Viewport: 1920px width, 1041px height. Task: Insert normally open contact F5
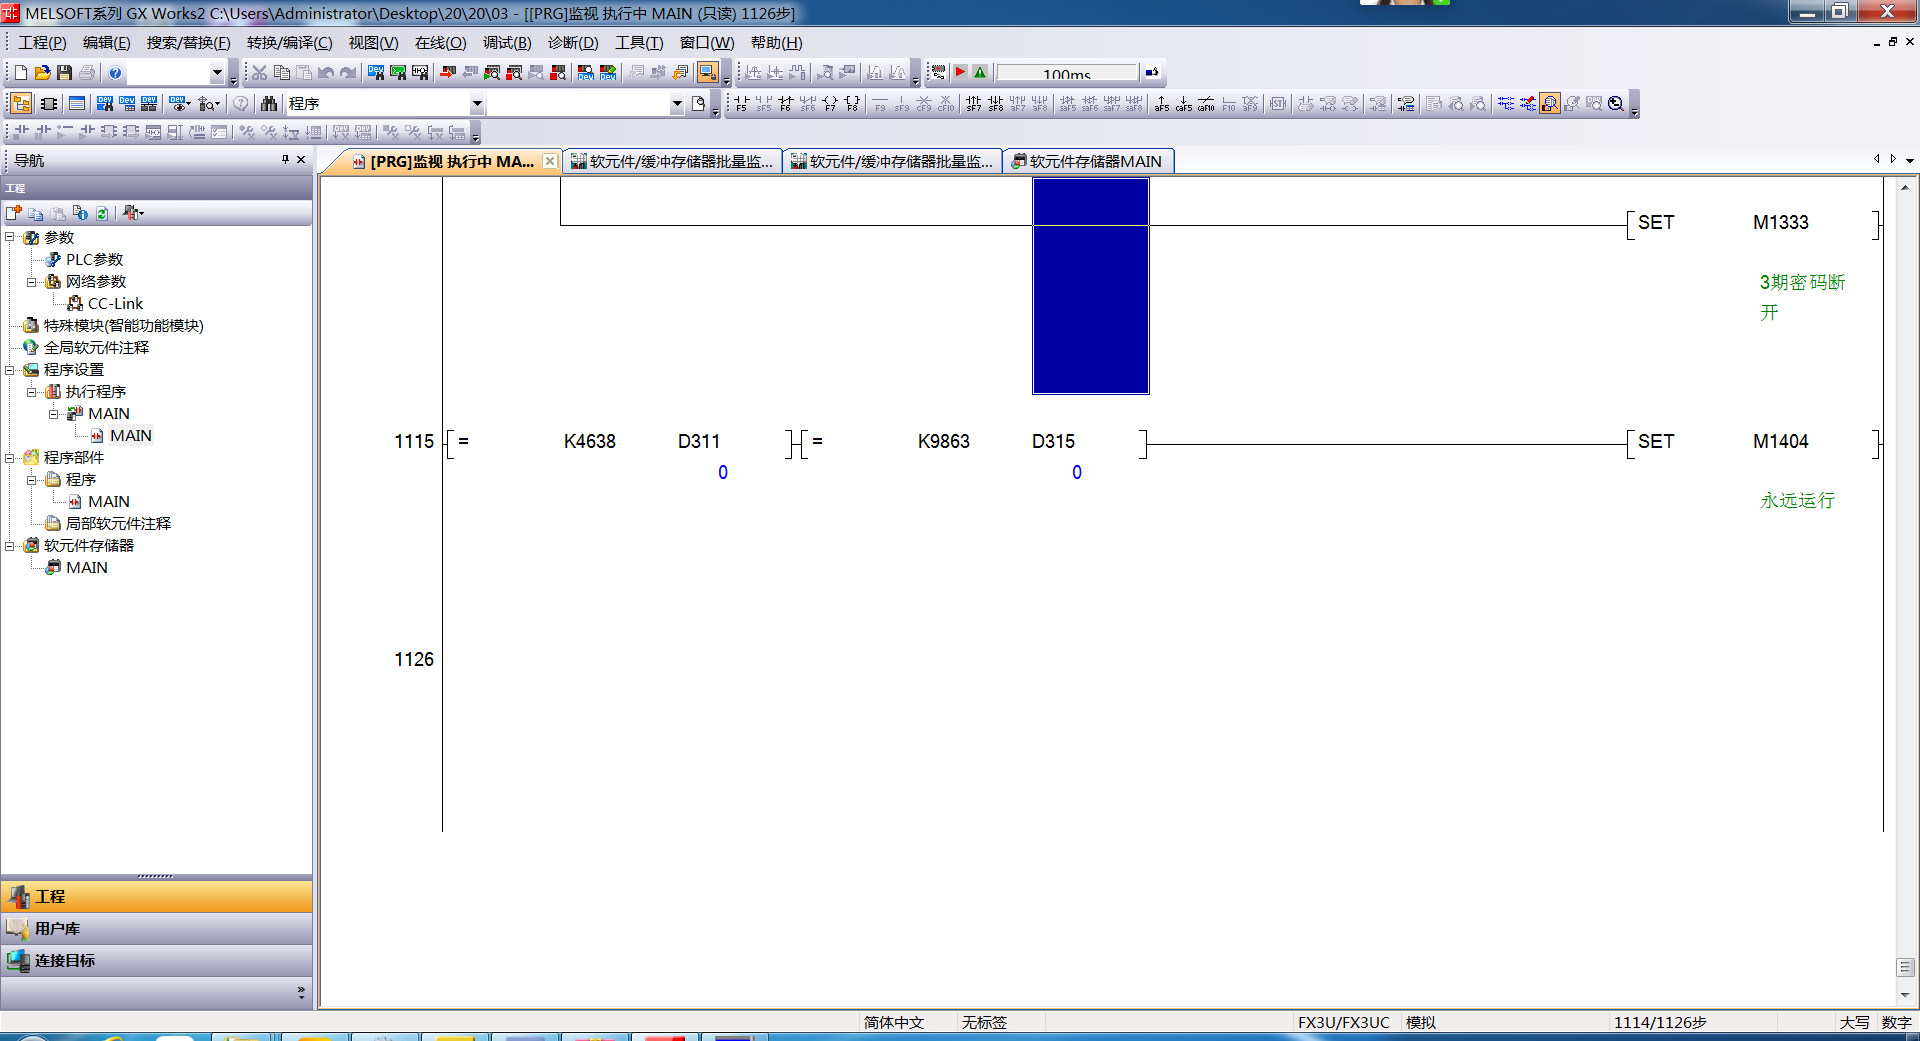[x=741, y=104]
